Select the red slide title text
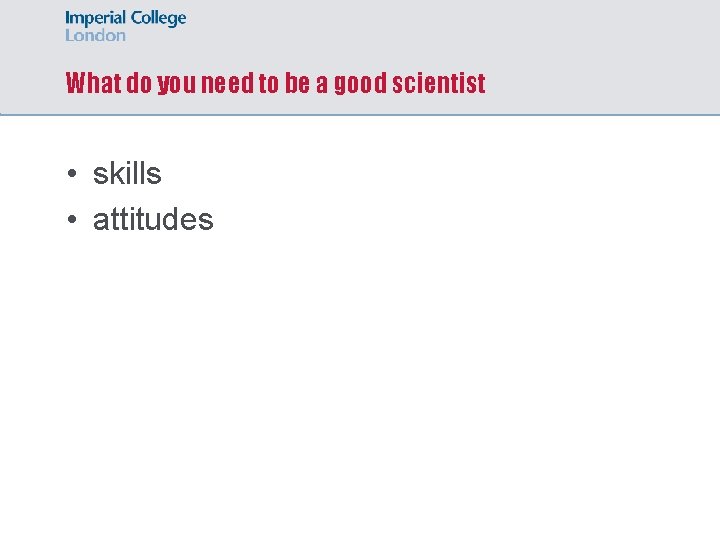This screenshot has width=720, height=540. pos(276,83)
